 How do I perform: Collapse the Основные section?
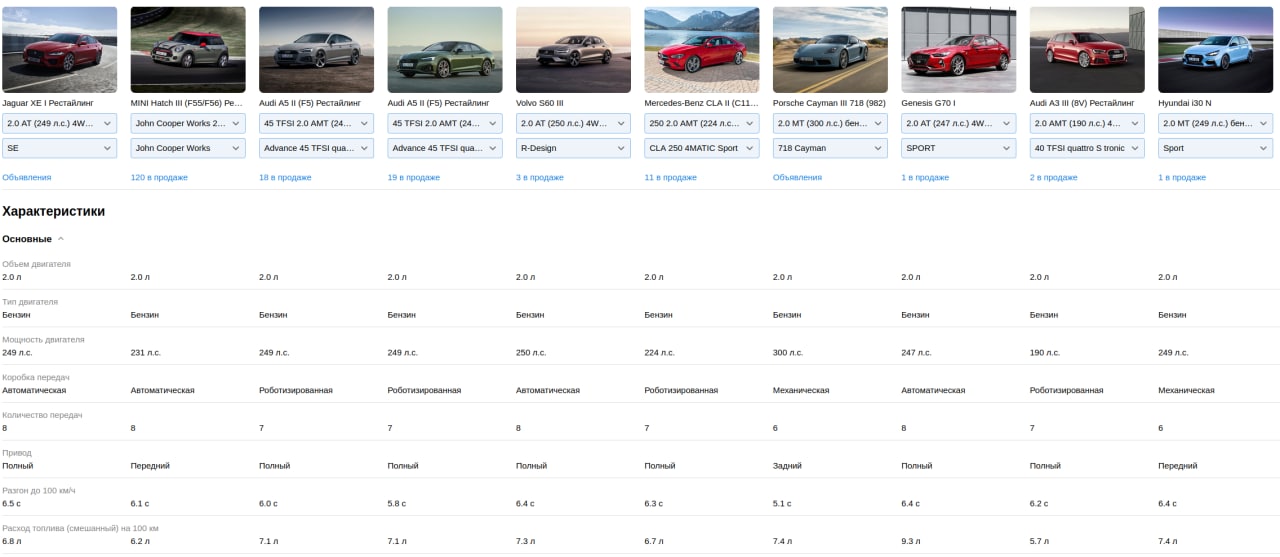pyautogui.click(x=33, y=239)
